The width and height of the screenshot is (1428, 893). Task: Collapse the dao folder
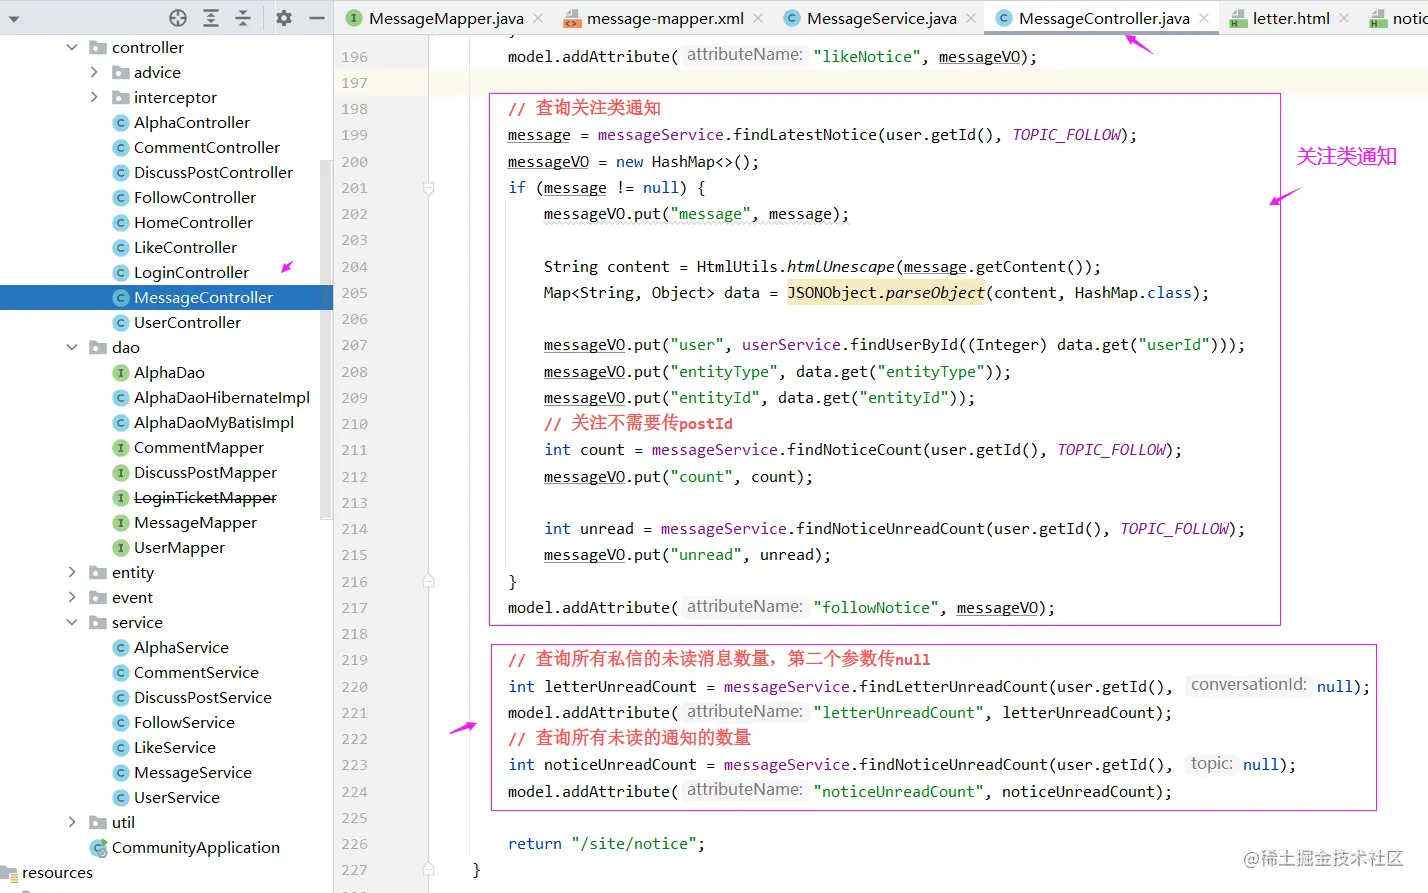72,347
